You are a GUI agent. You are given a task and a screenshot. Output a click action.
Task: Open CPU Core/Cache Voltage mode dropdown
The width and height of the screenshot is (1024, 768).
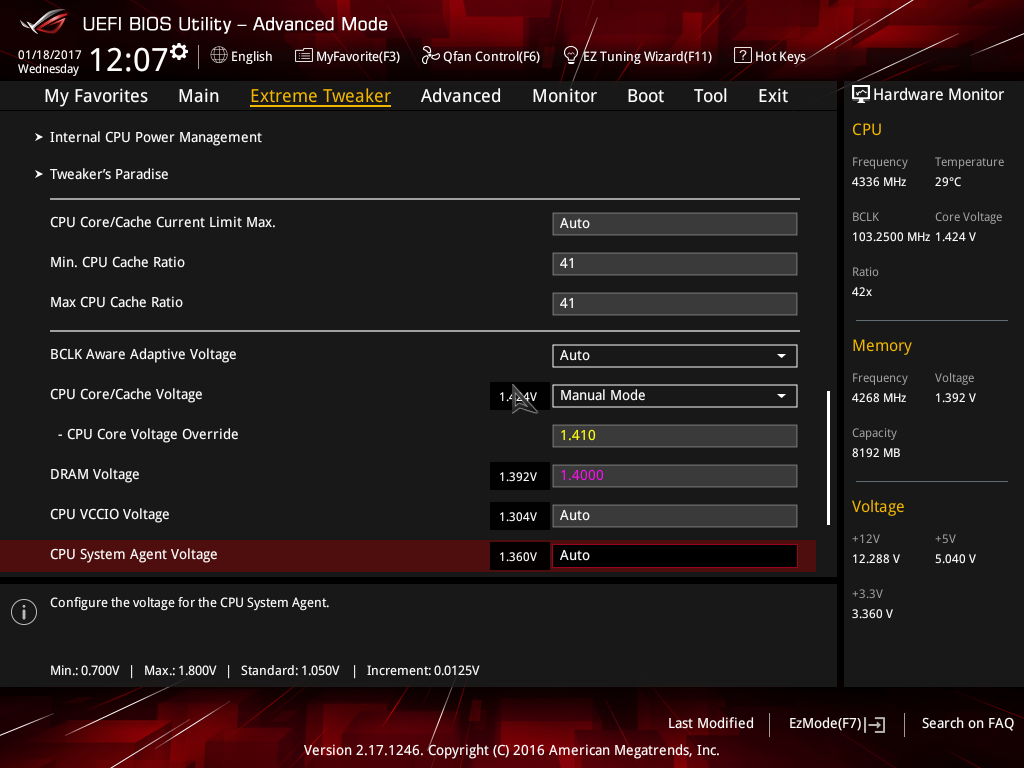(675, 396)
